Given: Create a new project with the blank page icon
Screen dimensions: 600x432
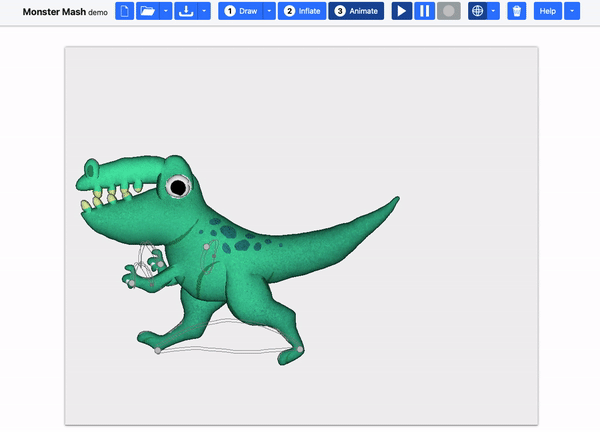Looking at the screenshot, I should tap(124, 11).
